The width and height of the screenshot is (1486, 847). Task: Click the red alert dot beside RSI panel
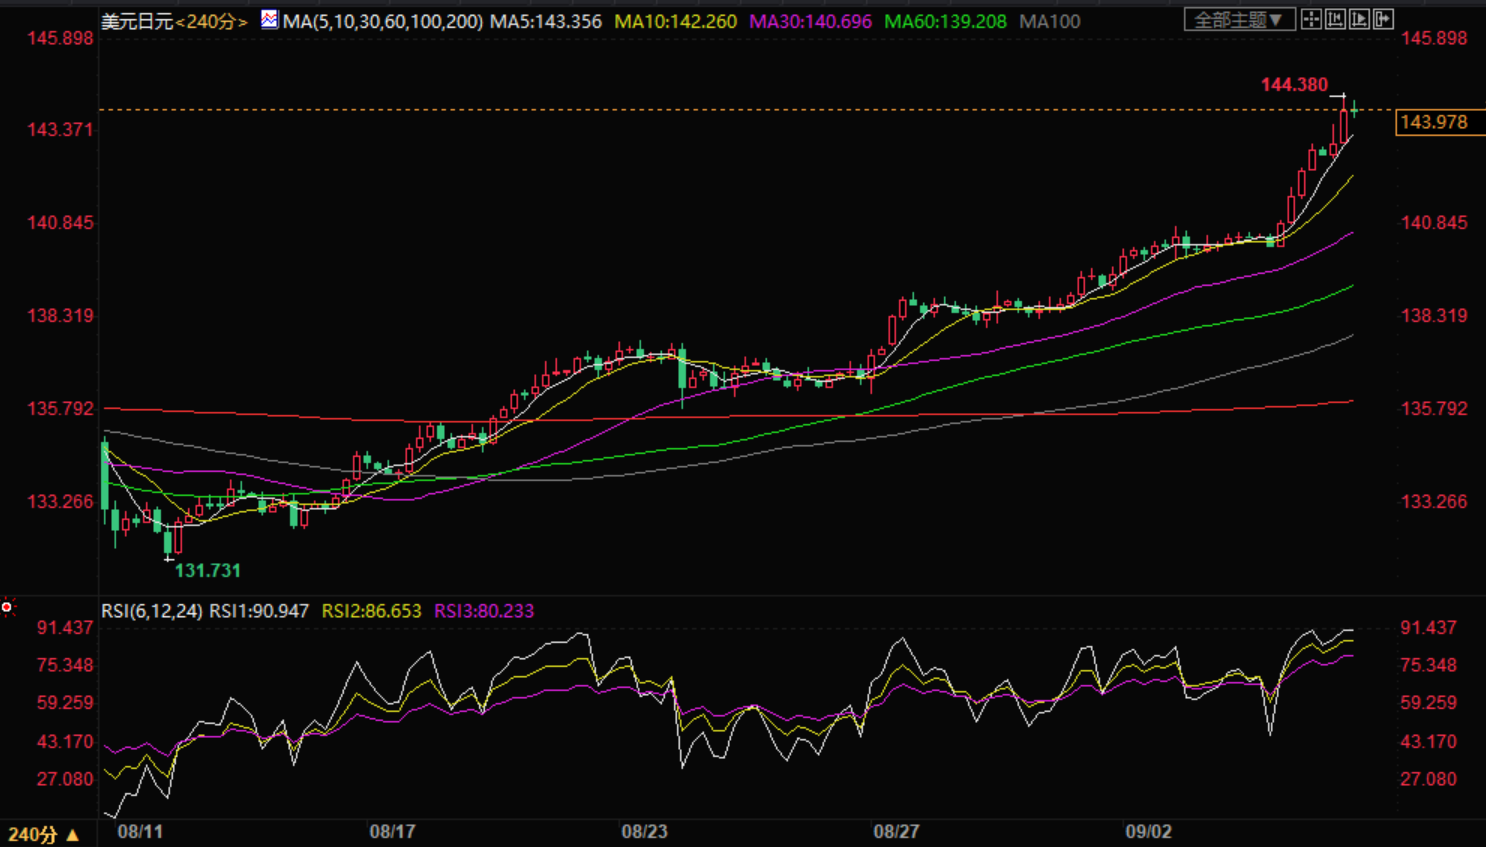[7, 607]
